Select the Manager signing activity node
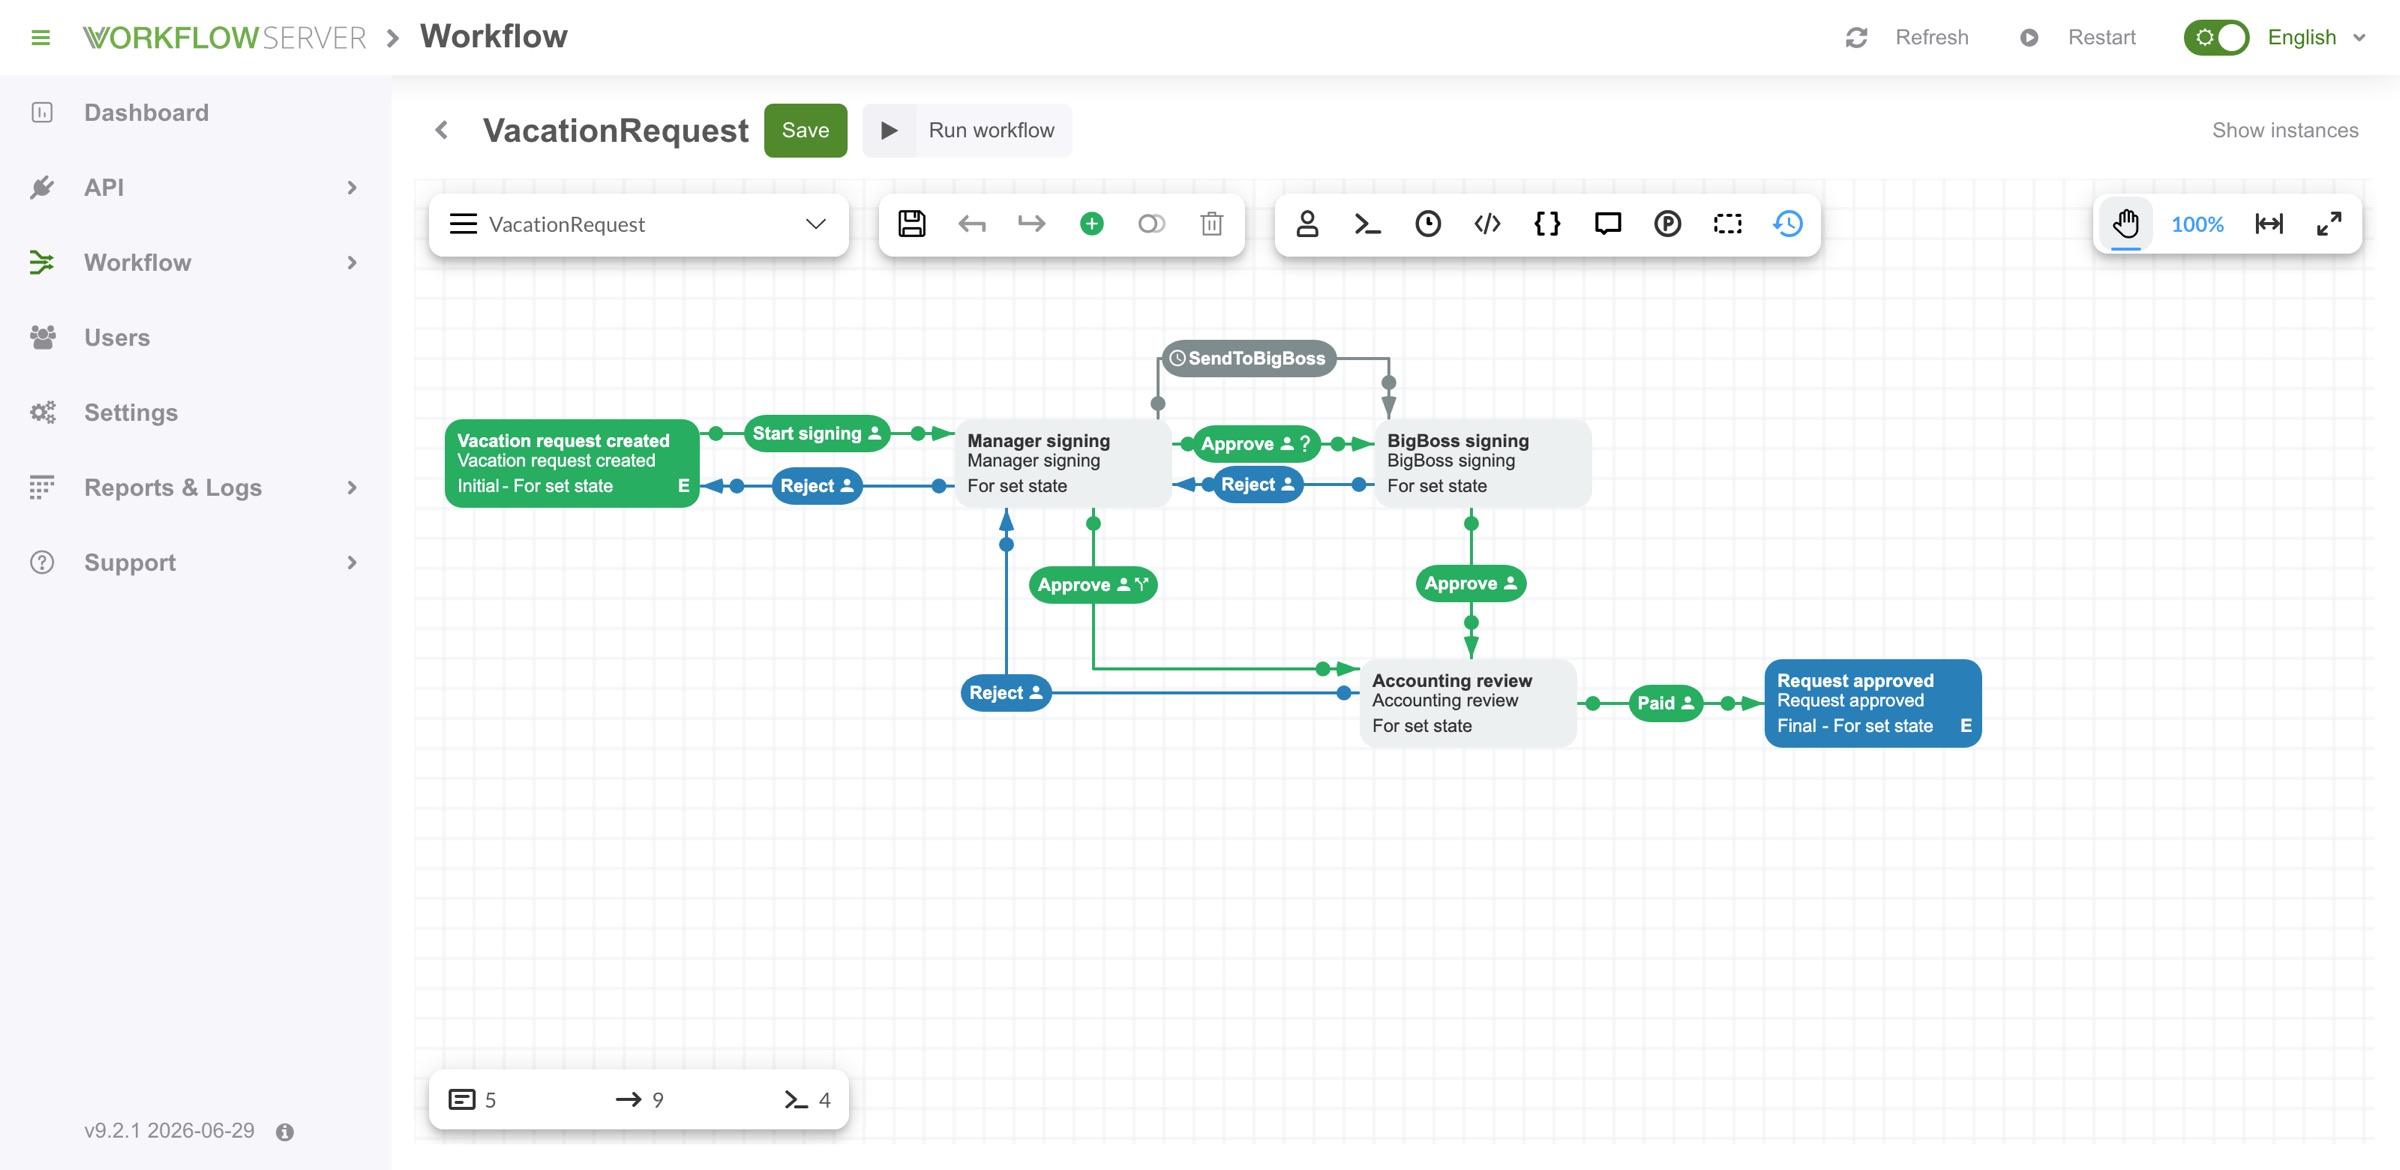2400x1170 pixels. click(1063, 463)
